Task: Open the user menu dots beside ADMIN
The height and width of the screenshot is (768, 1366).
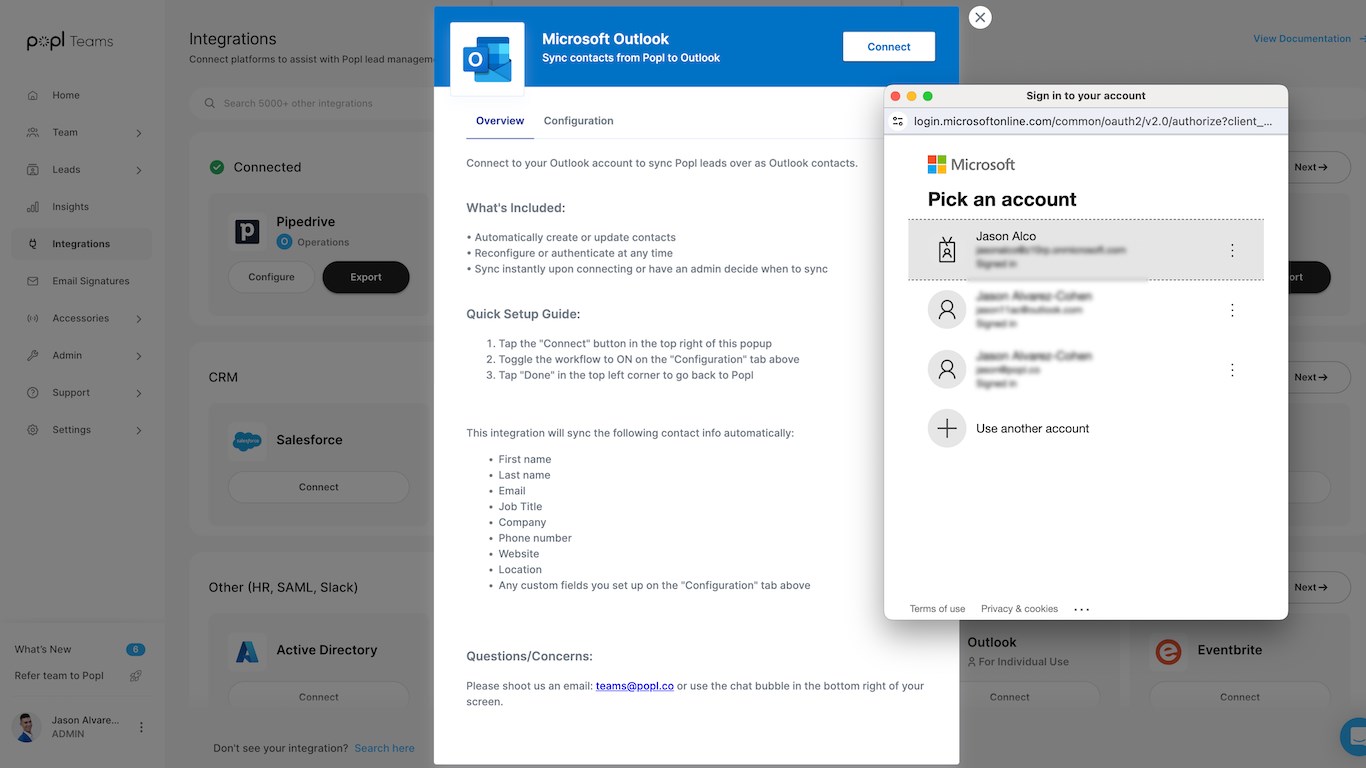Action: point(141,727)
